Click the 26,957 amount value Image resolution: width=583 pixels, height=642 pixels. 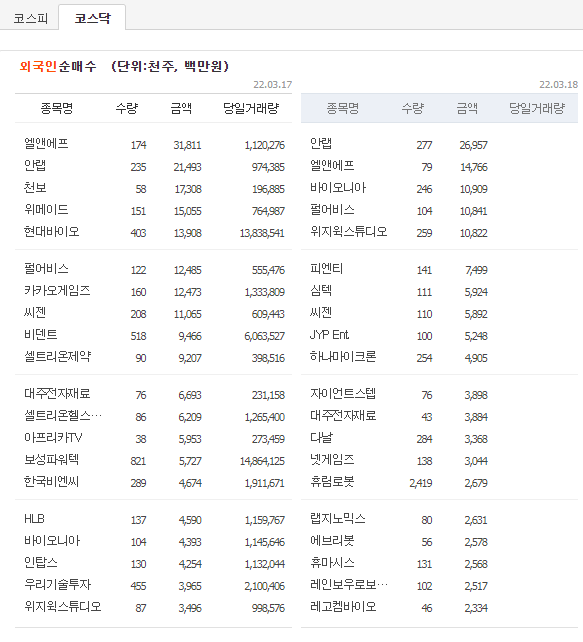coord(473,145)
